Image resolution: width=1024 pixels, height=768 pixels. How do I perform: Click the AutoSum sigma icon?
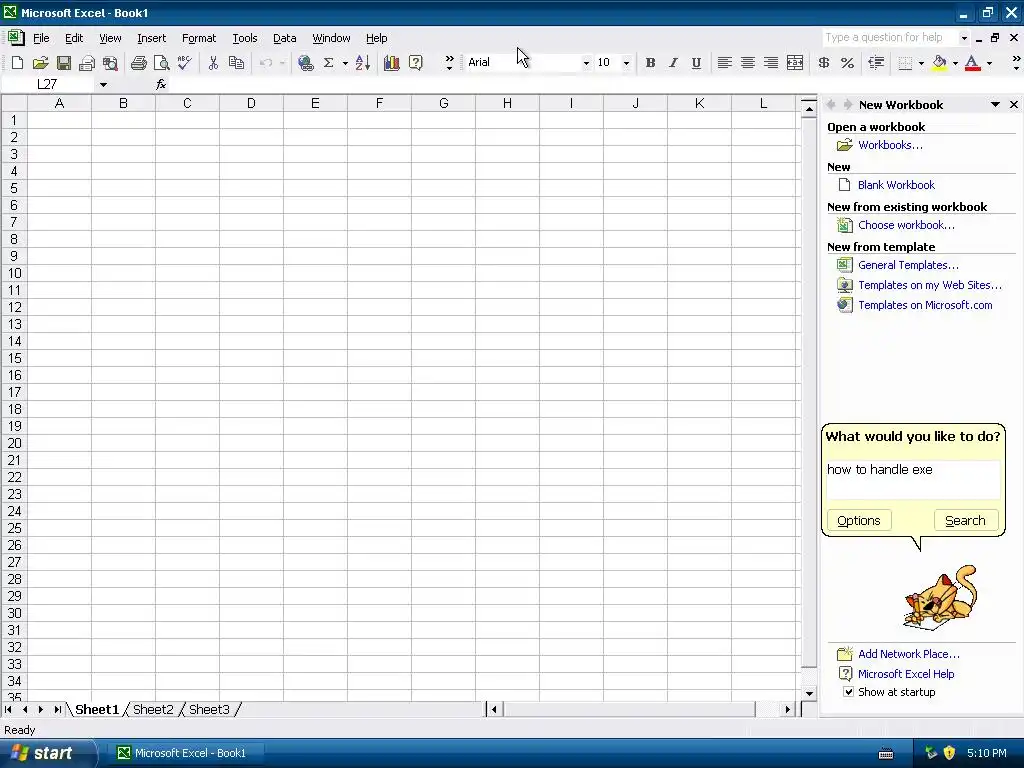click(x=328, y=63)
